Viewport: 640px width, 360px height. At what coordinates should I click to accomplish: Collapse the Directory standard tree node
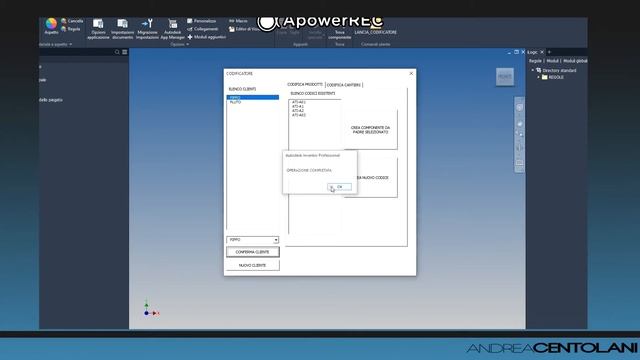pos(532,70)
